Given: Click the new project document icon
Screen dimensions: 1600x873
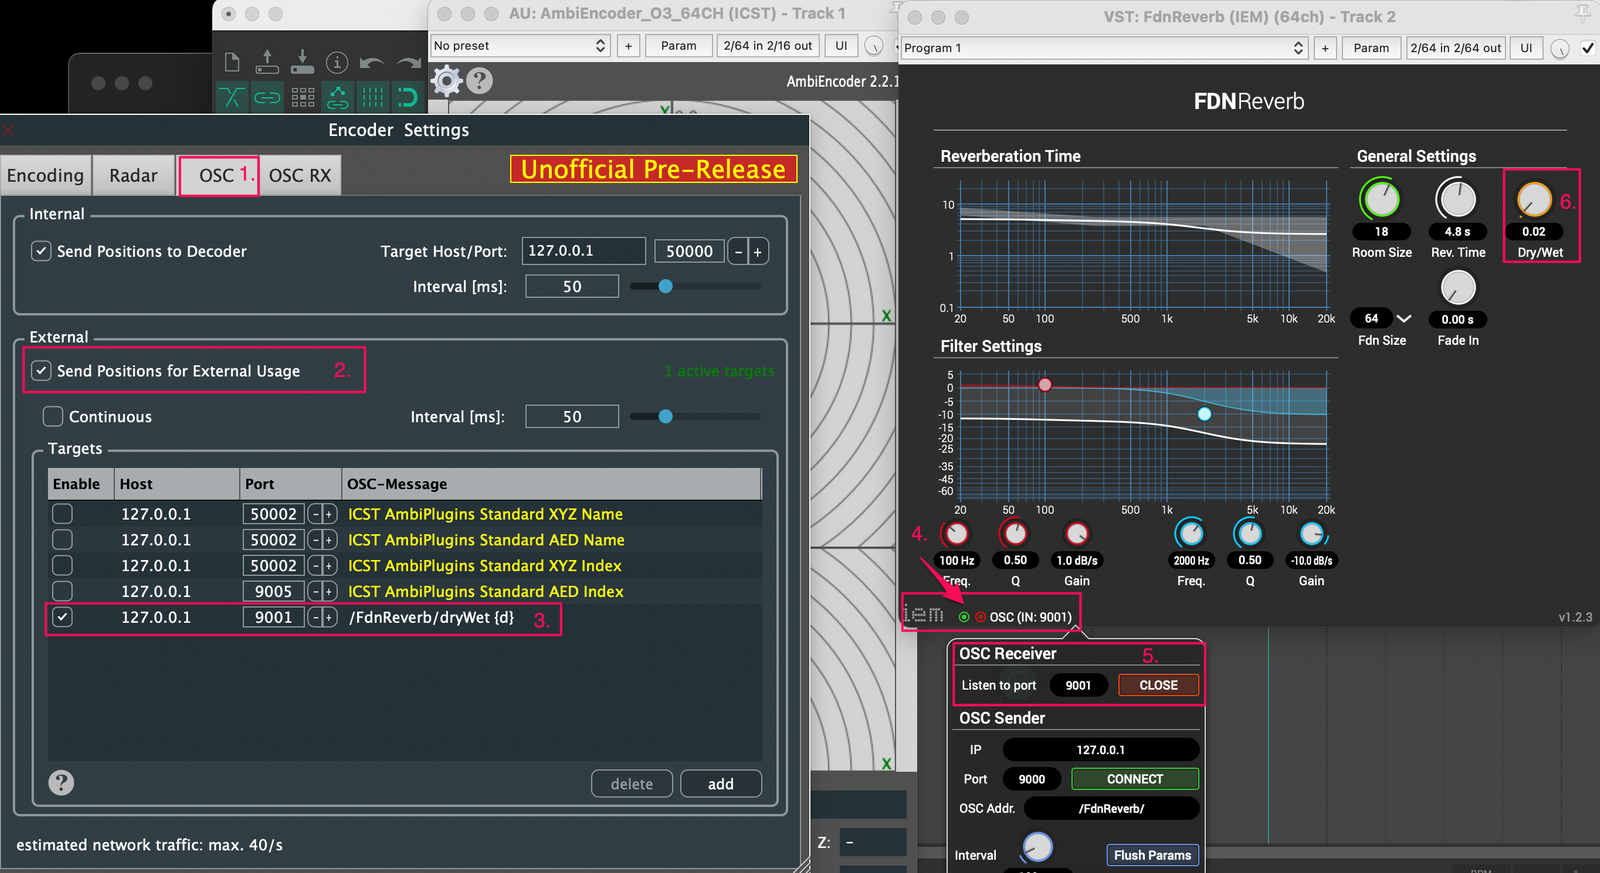Looking at the screenshot, I should point(232,63).
